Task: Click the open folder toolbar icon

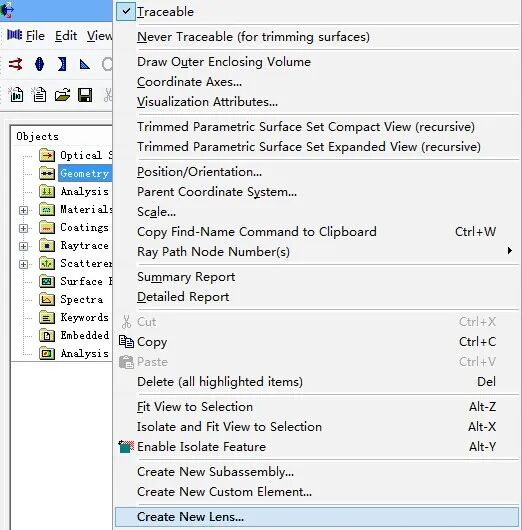Action: 62,95
